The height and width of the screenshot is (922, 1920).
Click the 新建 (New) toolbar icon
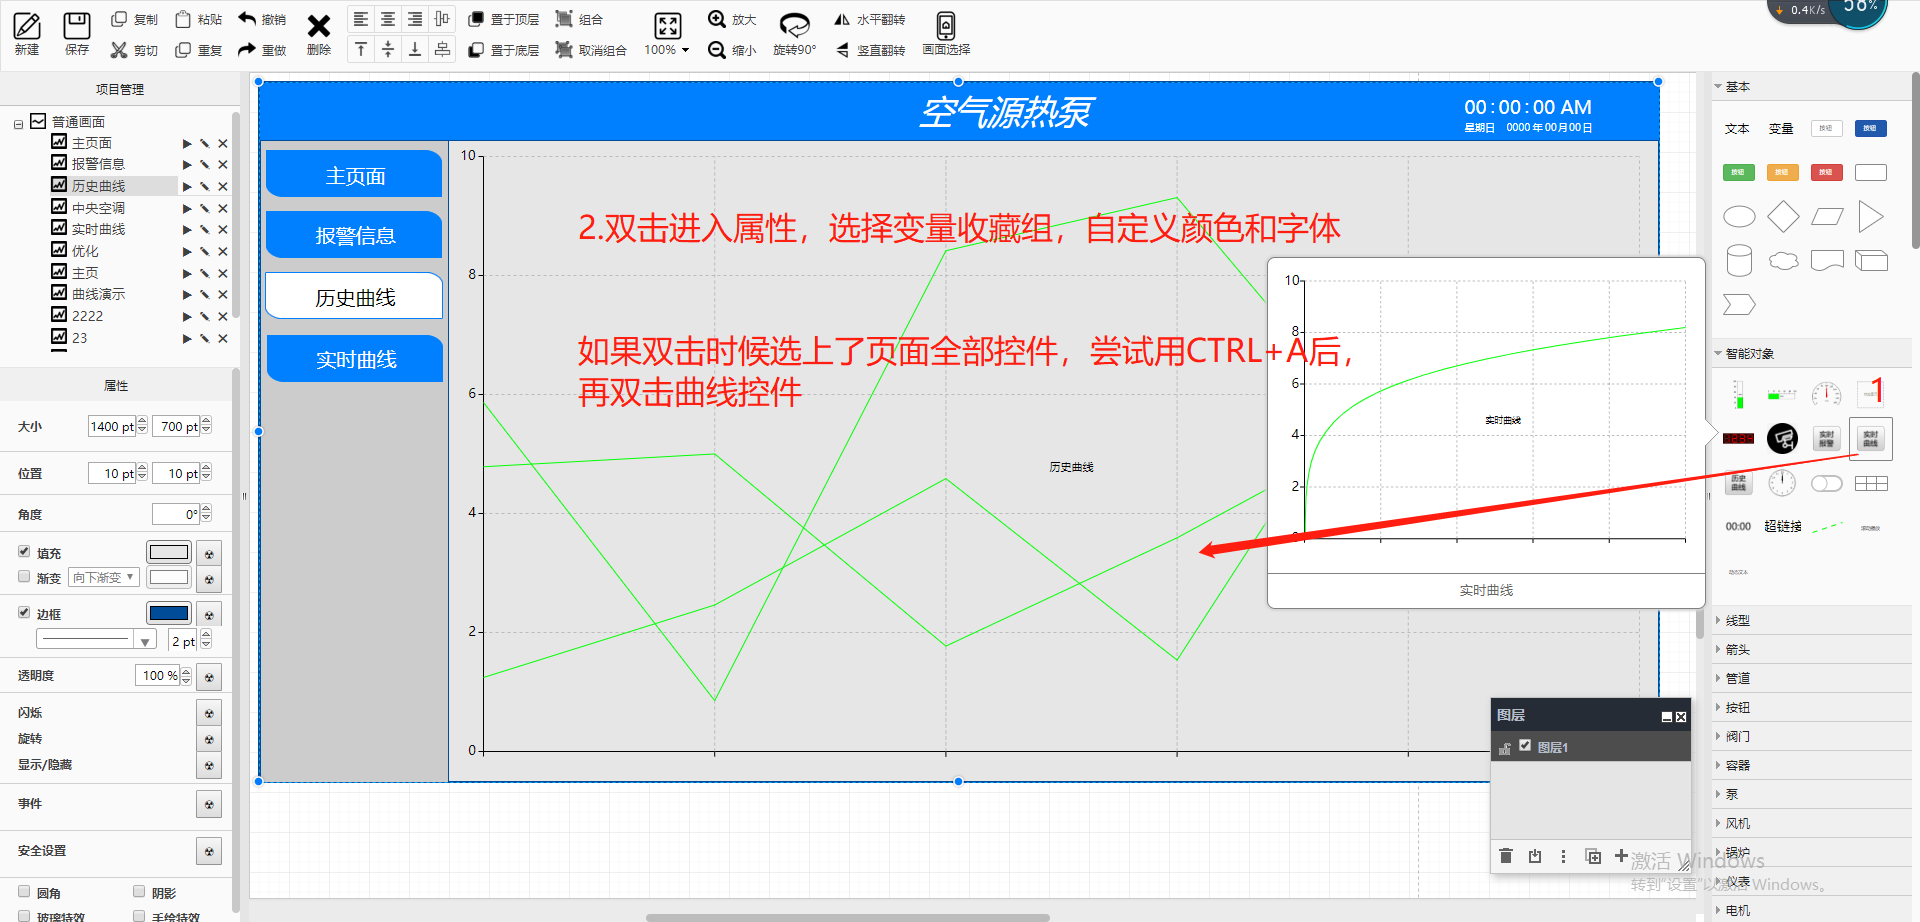tap(27, 26)
